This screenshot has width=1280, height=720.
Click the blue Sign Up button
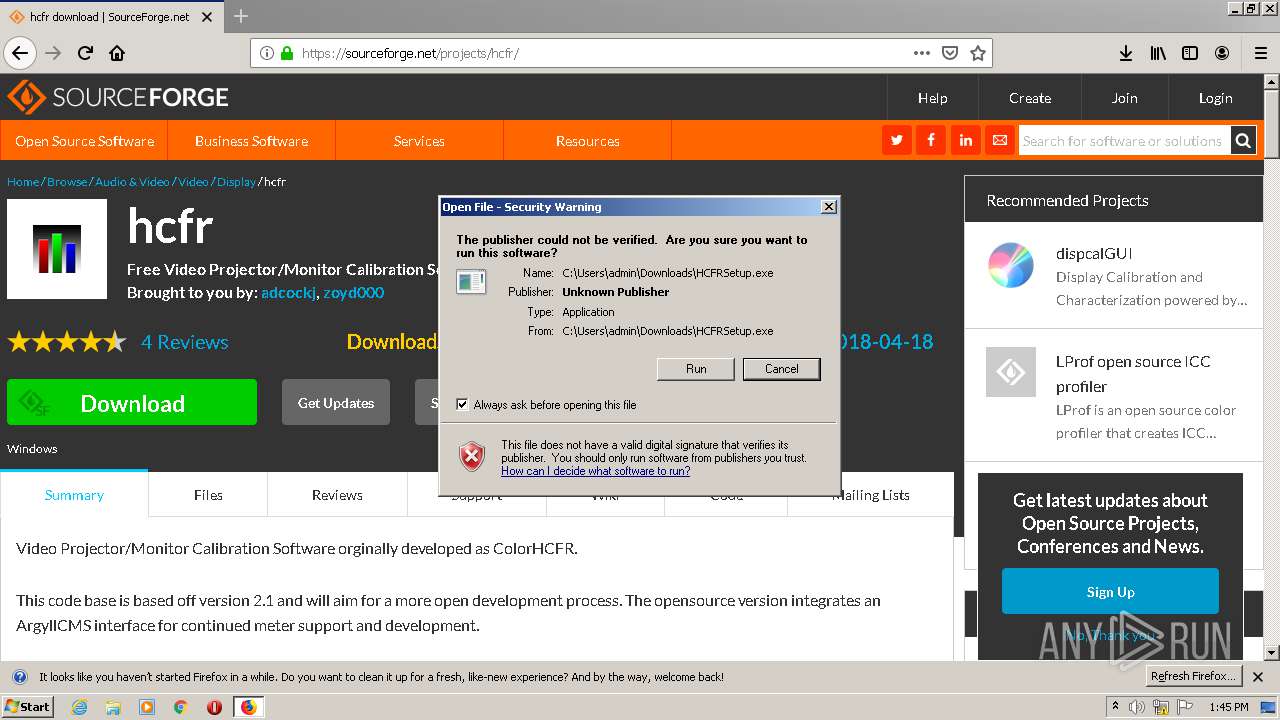1110,591
